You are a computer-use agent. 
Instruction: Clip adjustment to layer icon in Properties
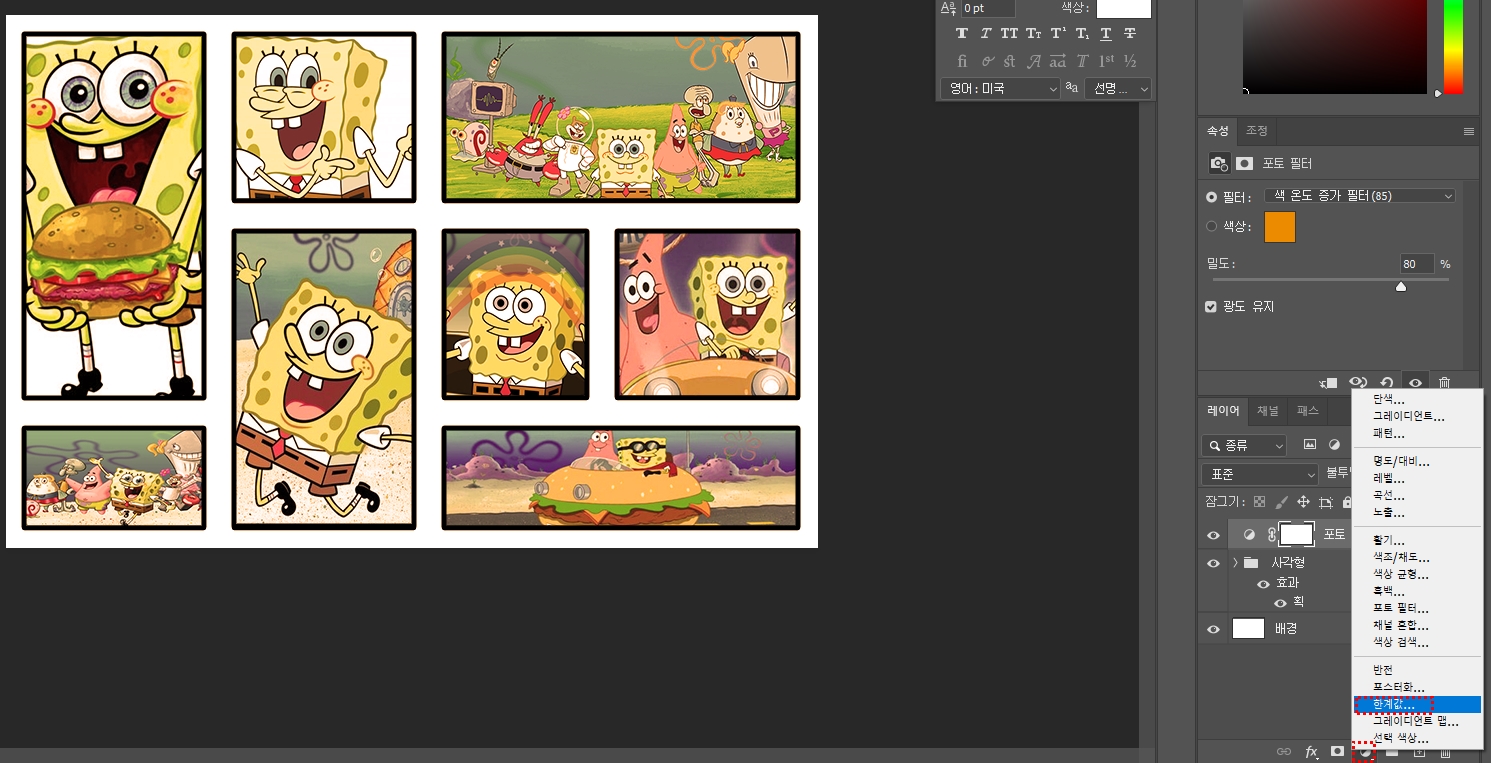[1328, 383]
